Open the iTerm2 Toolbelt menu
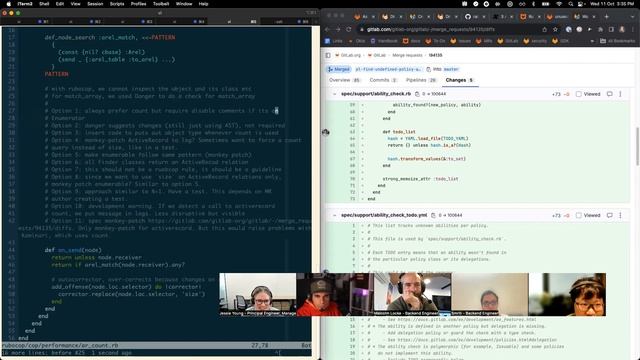This screenshot has width=640, height=360. click(x=161, y=4)
